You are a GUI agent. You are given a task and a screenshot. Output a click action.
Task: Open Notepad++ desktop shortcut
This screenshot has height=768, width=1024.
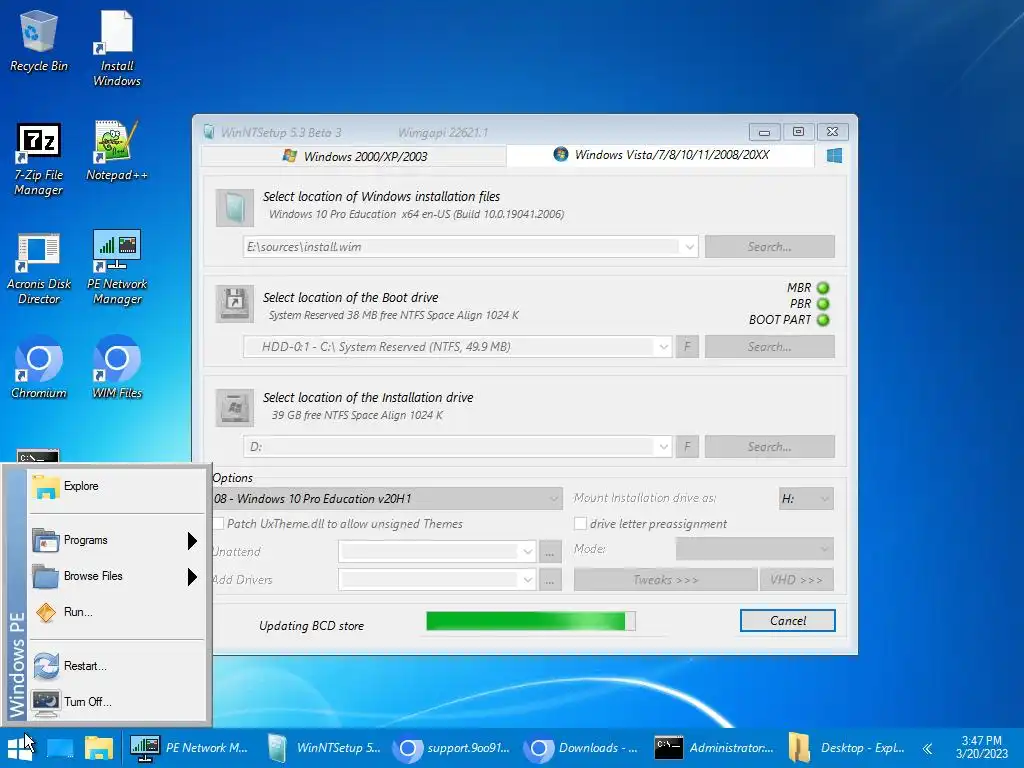point(116,152)
